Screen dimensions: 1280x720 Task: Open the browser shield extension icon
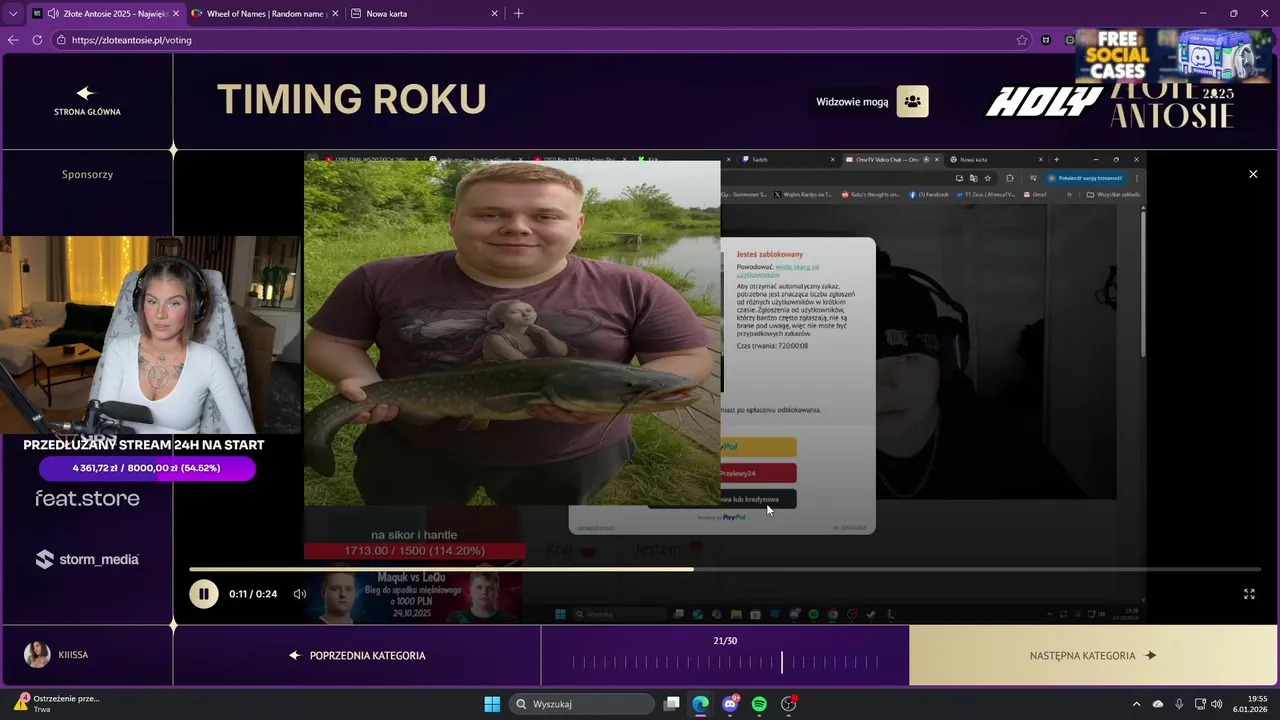point(1046,40)
